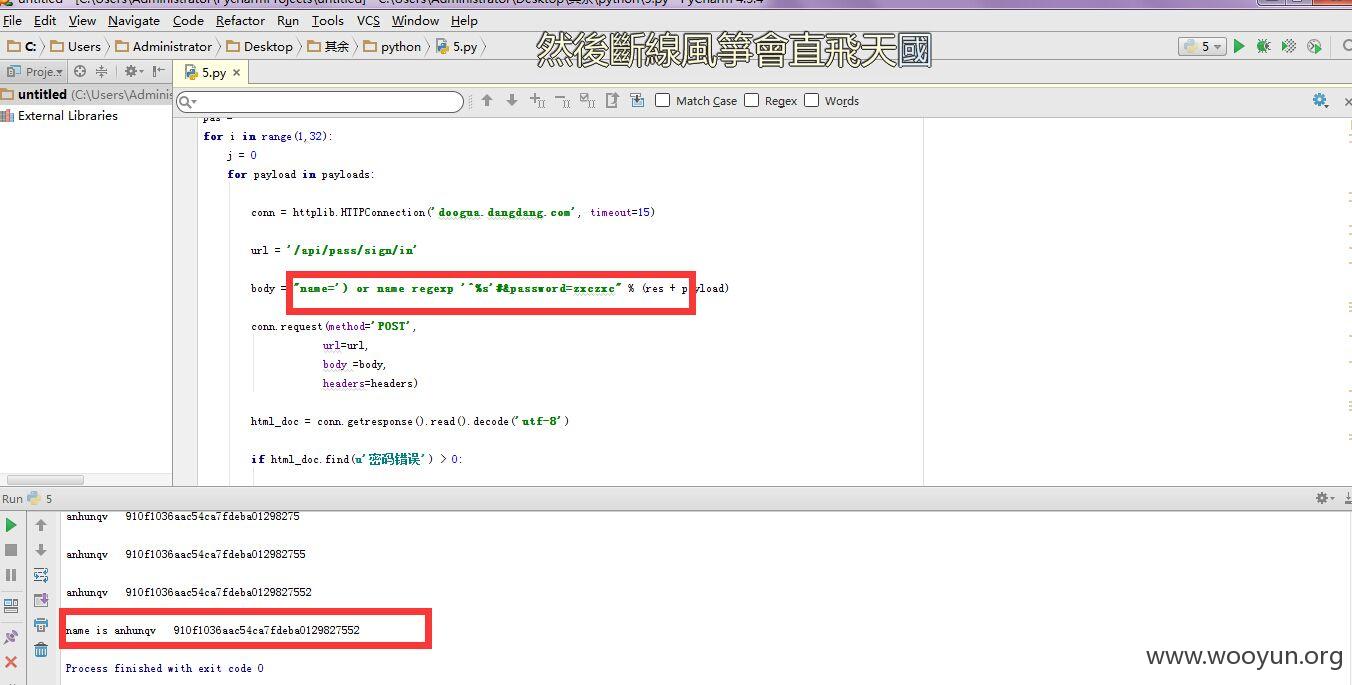1352x685 pixels.
Task: Click C: drive breadcrumb
Action: click(22, 46)
